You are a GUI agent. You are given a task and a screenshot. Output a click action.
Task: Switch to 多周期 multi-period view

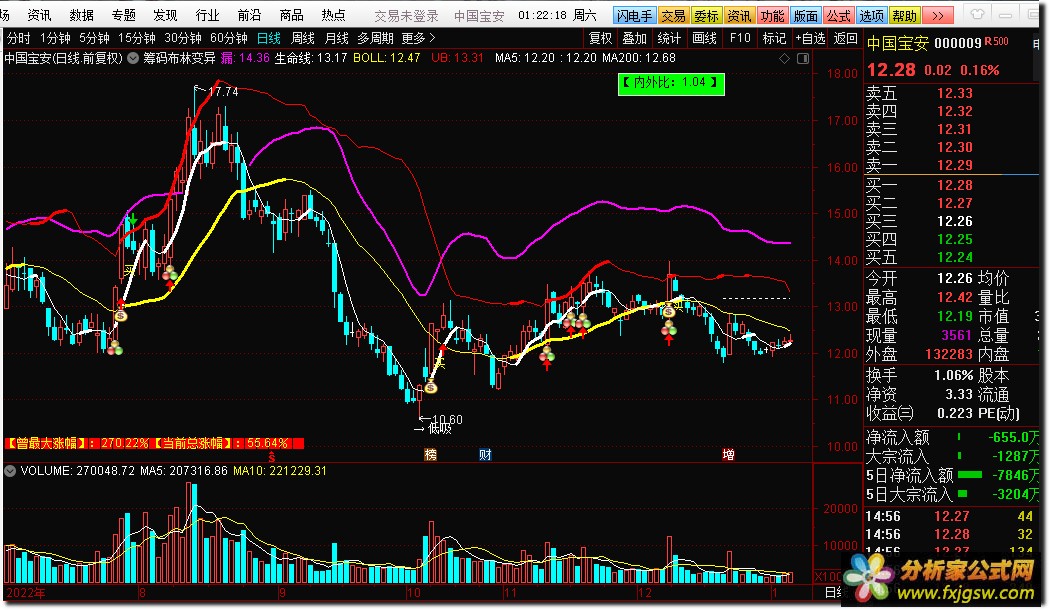[375, 38]
